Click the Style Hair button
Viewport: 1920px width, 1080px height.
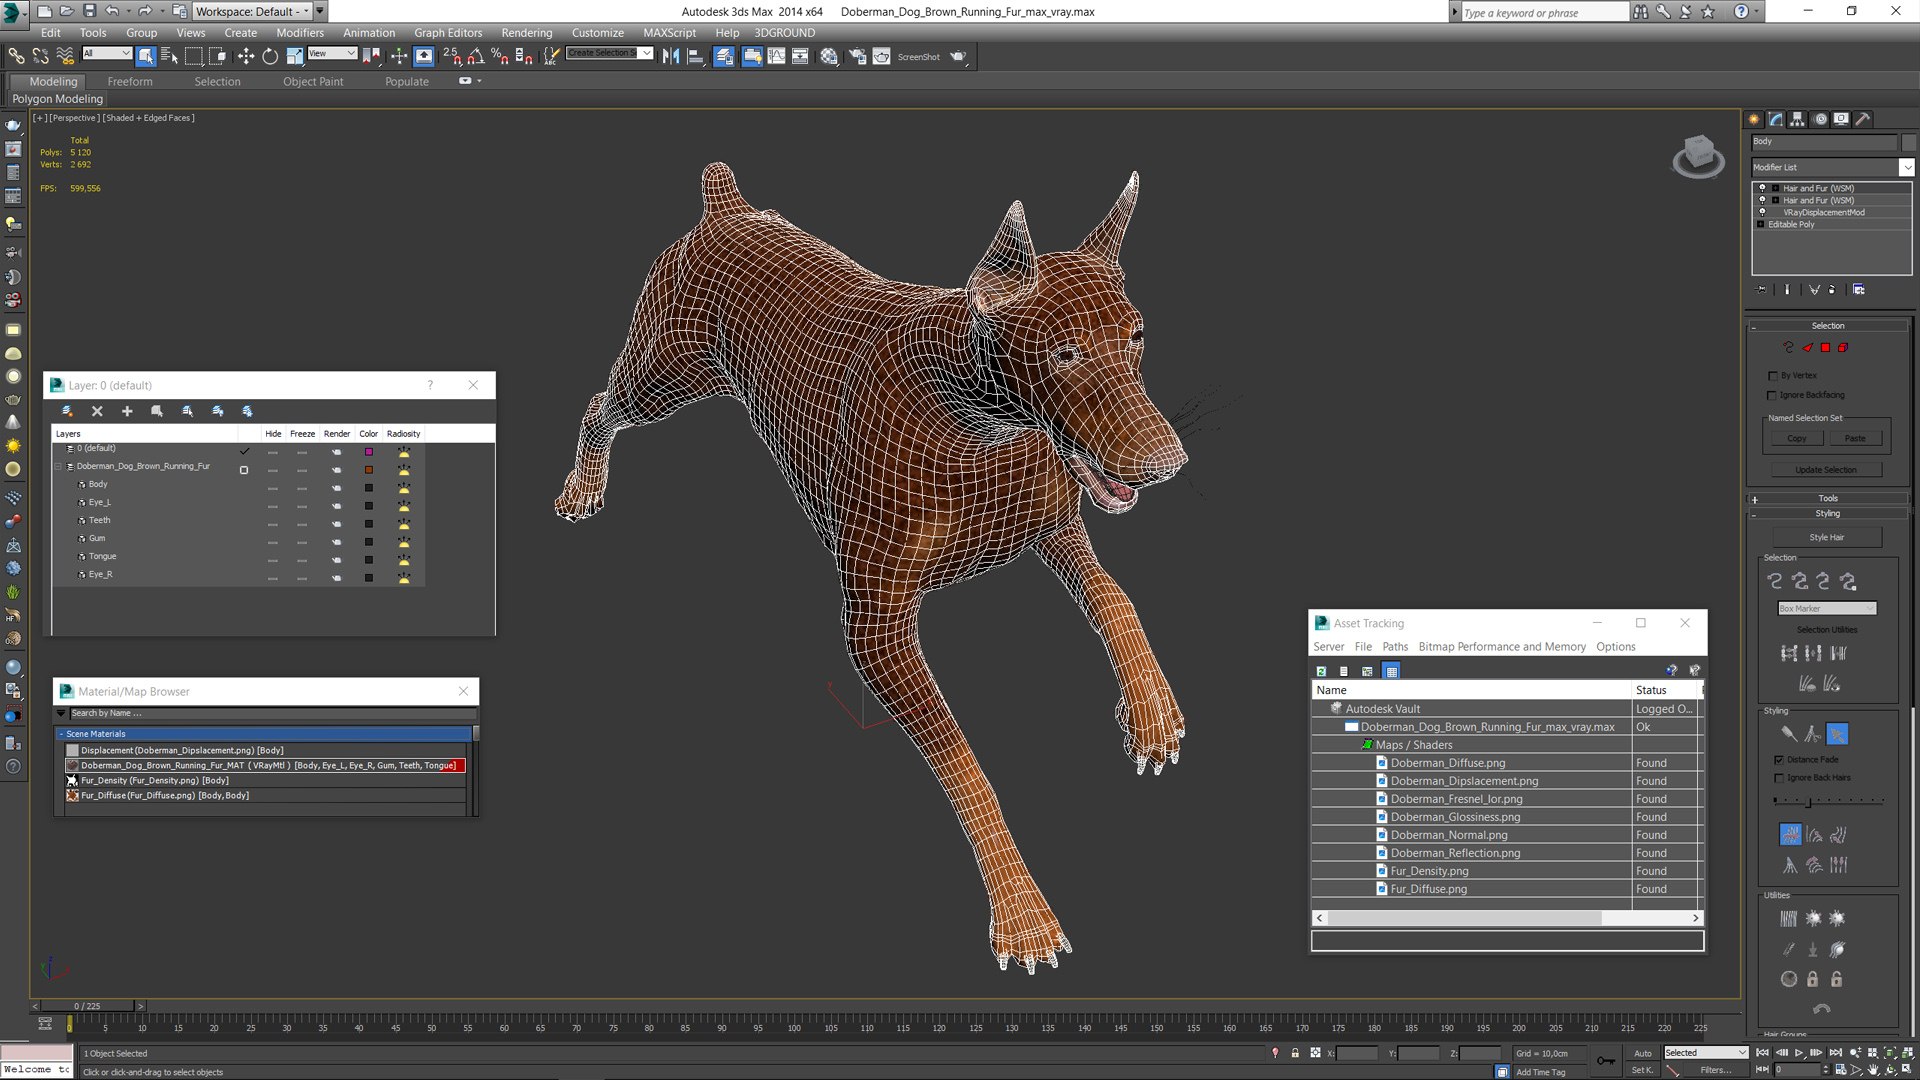1827,537
